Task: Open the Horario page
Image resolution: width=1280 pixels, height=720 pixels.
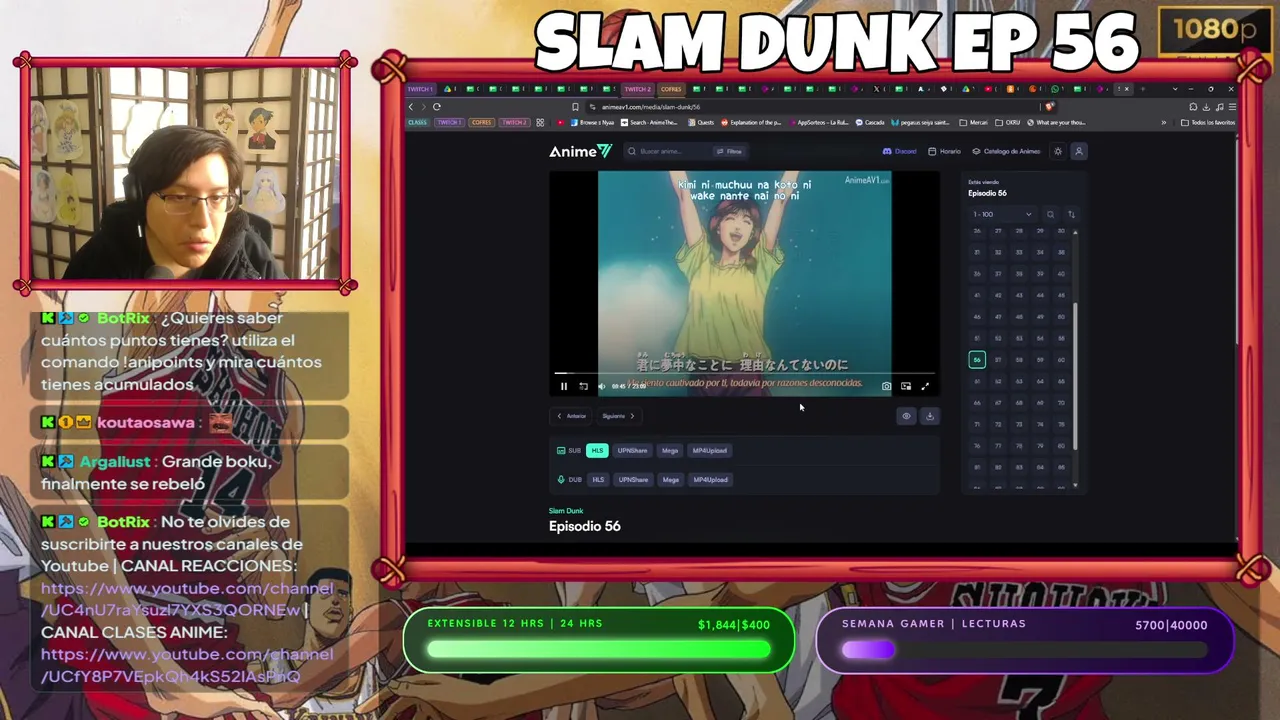Action: point(945,151)
